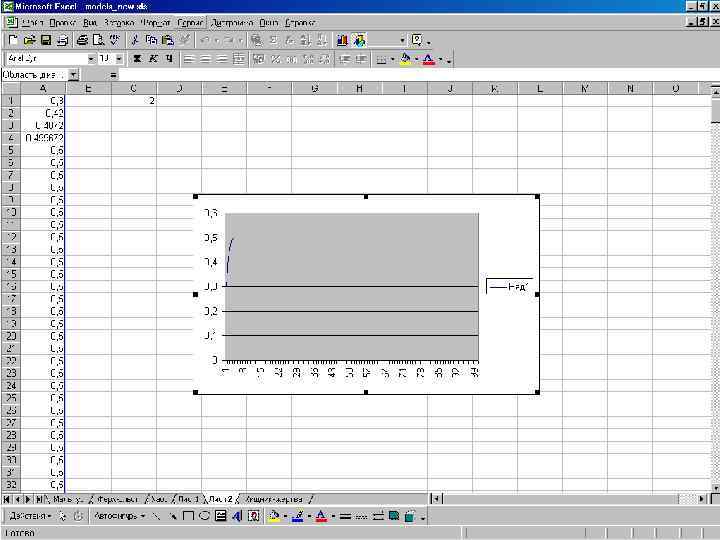Open the Файл menu
This screenshot has height=540, width=720.
pyautogui.click(x=32, y=22)
